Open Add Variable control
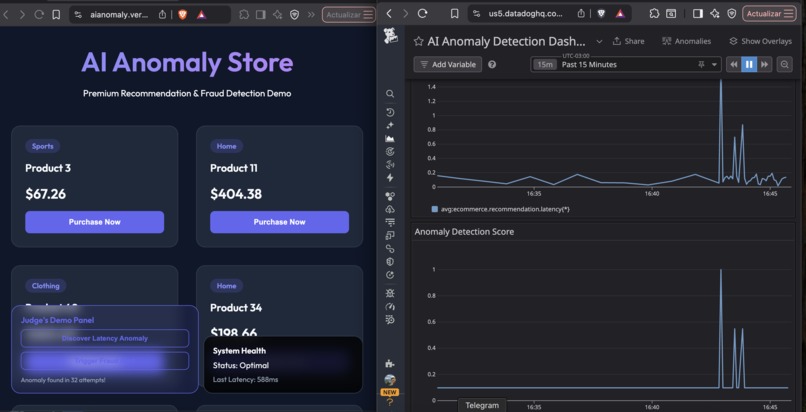 (448, 65)
